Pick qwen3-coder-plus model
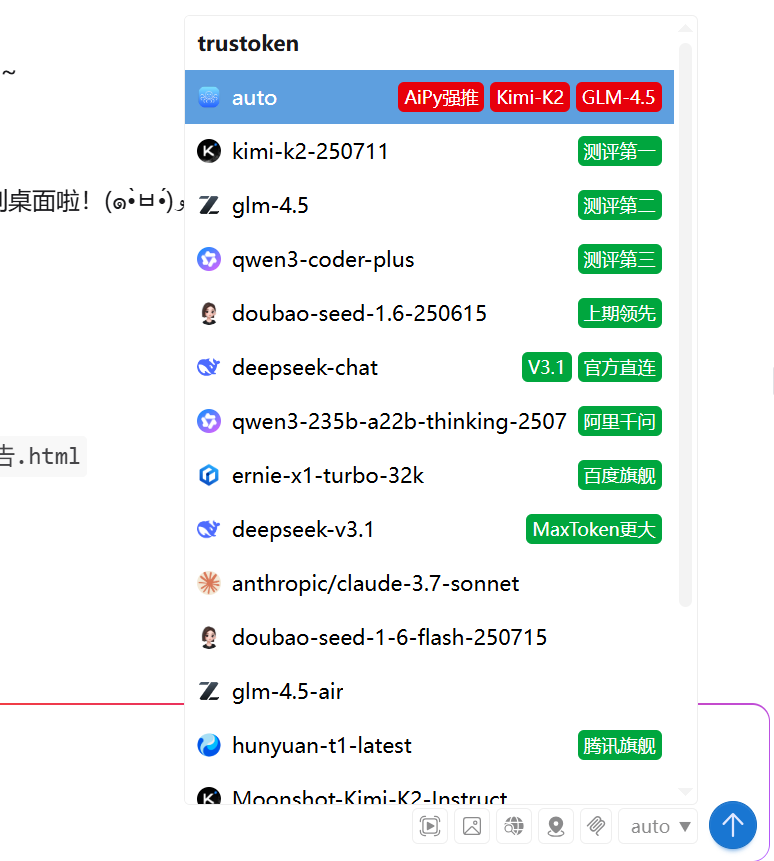The height and width of the screenshot is (861, 774). click(x=429, y=259)
